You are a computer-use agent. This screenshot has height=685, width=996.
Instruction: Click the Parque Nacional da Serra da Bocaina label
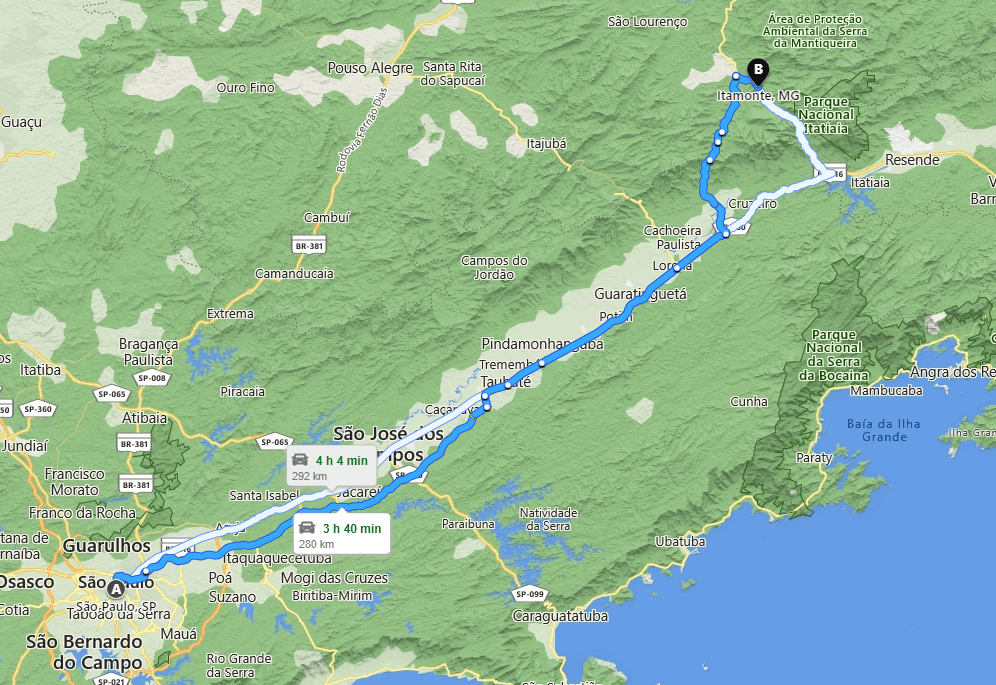click(833, 355)
